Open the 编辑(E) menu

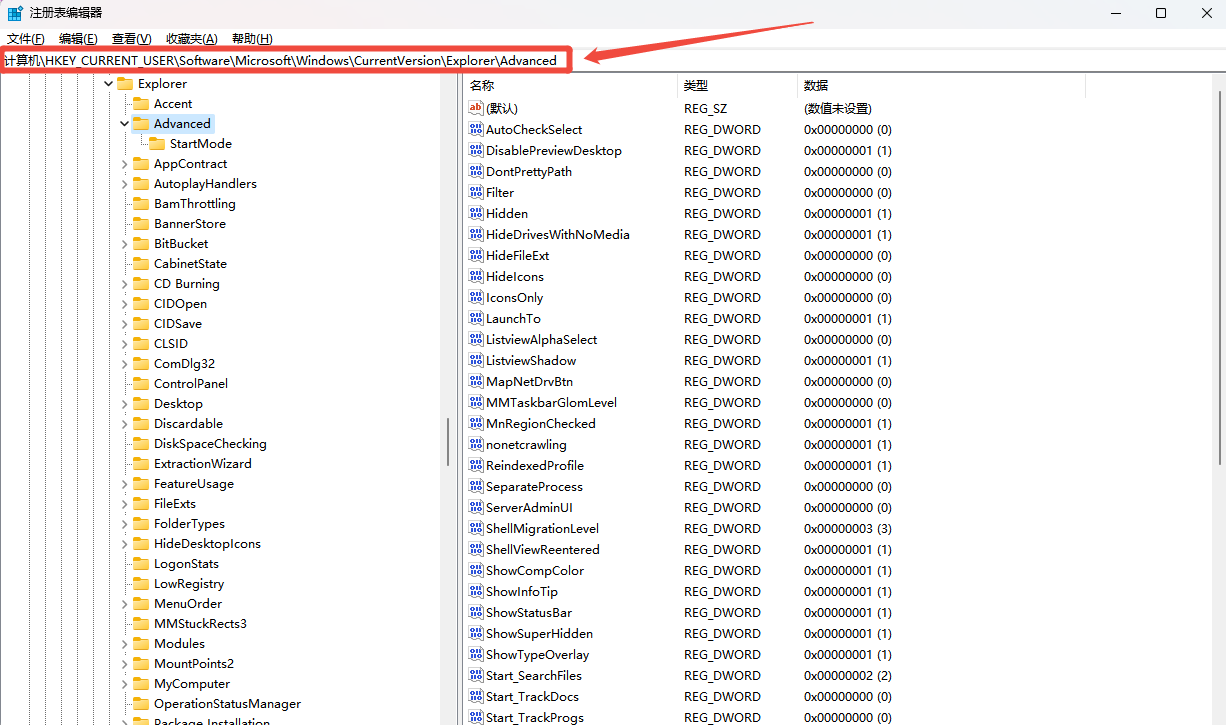(x=78, y=38)
